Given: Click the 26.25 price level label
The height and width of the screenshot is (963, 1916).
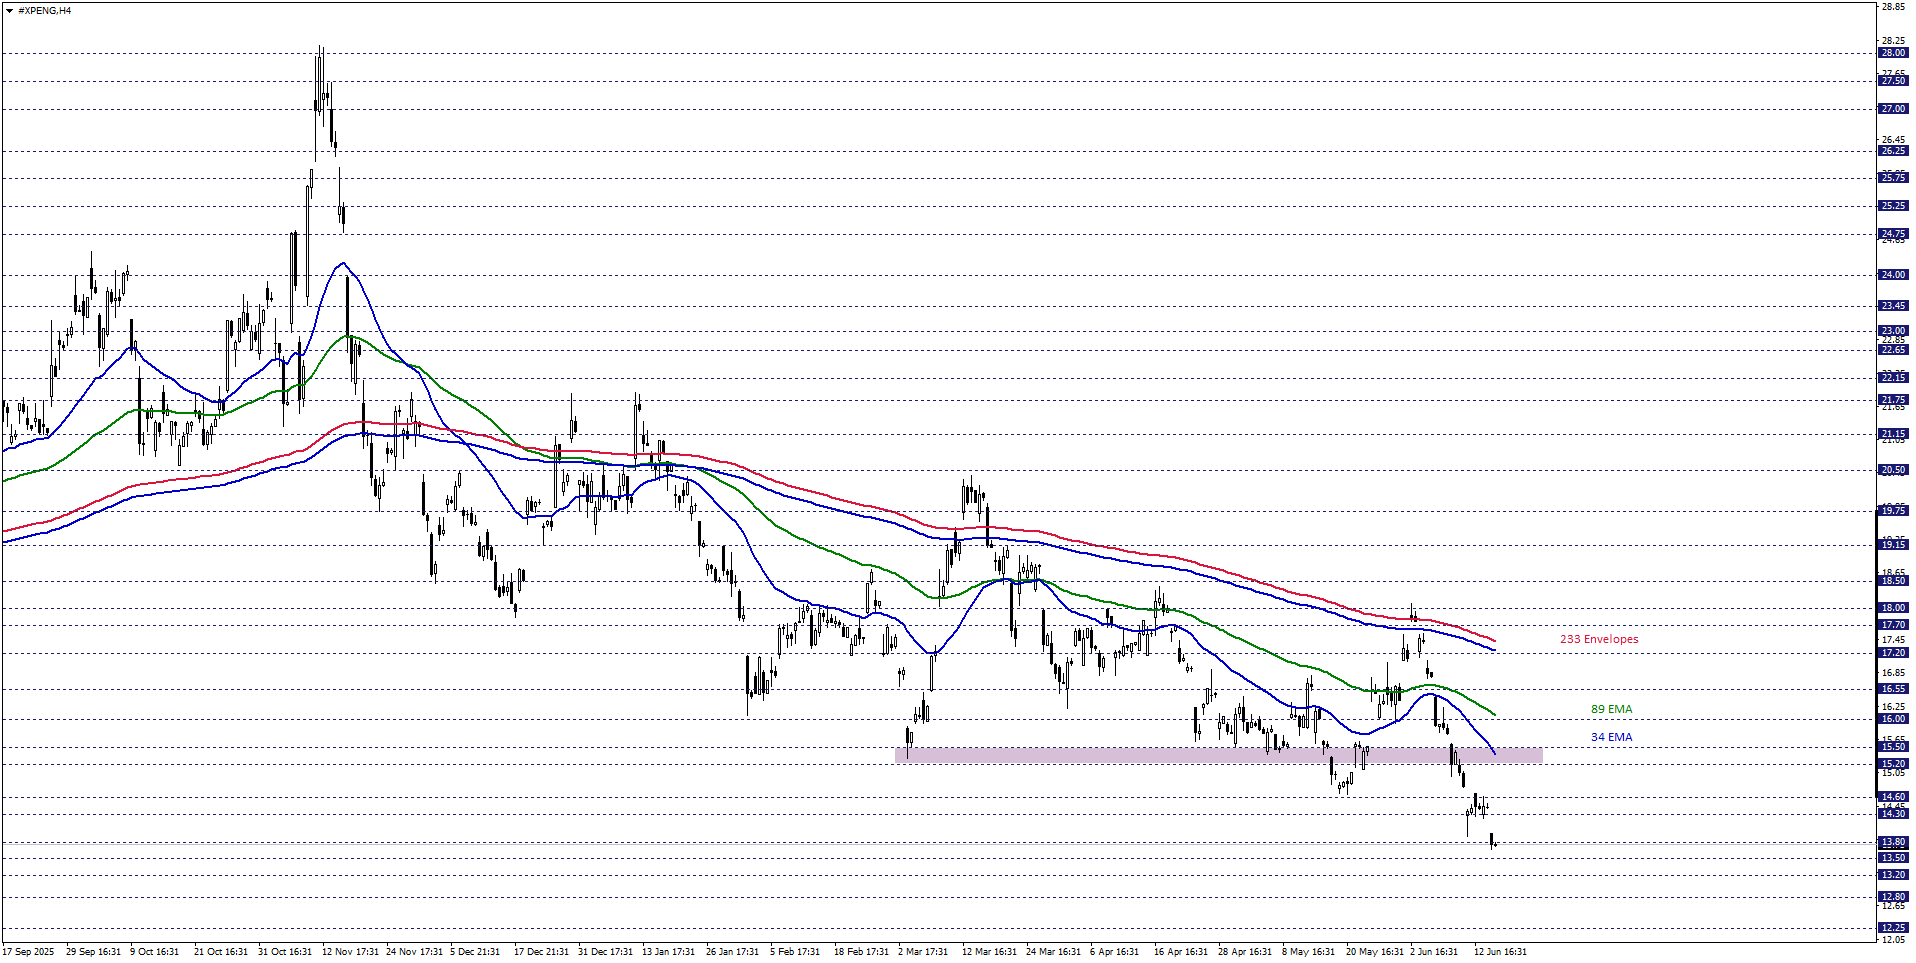Looking at the screenshot, I should pyautogui.click(x=1893, y=151).
